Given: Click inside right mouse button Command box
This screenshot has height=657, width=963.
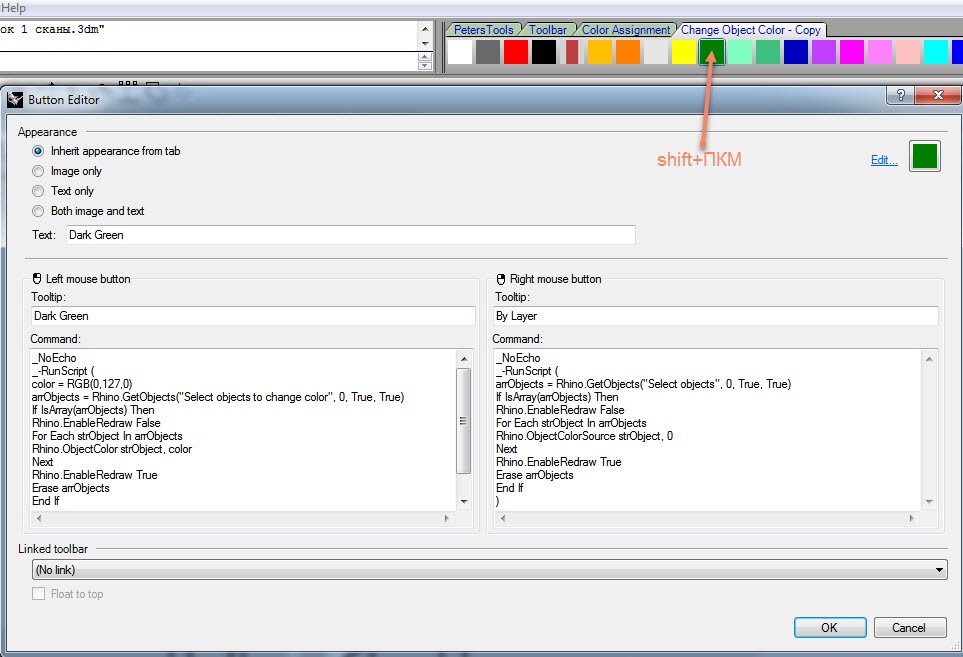Looking at the screenshot, I should (x=707, y=430).
